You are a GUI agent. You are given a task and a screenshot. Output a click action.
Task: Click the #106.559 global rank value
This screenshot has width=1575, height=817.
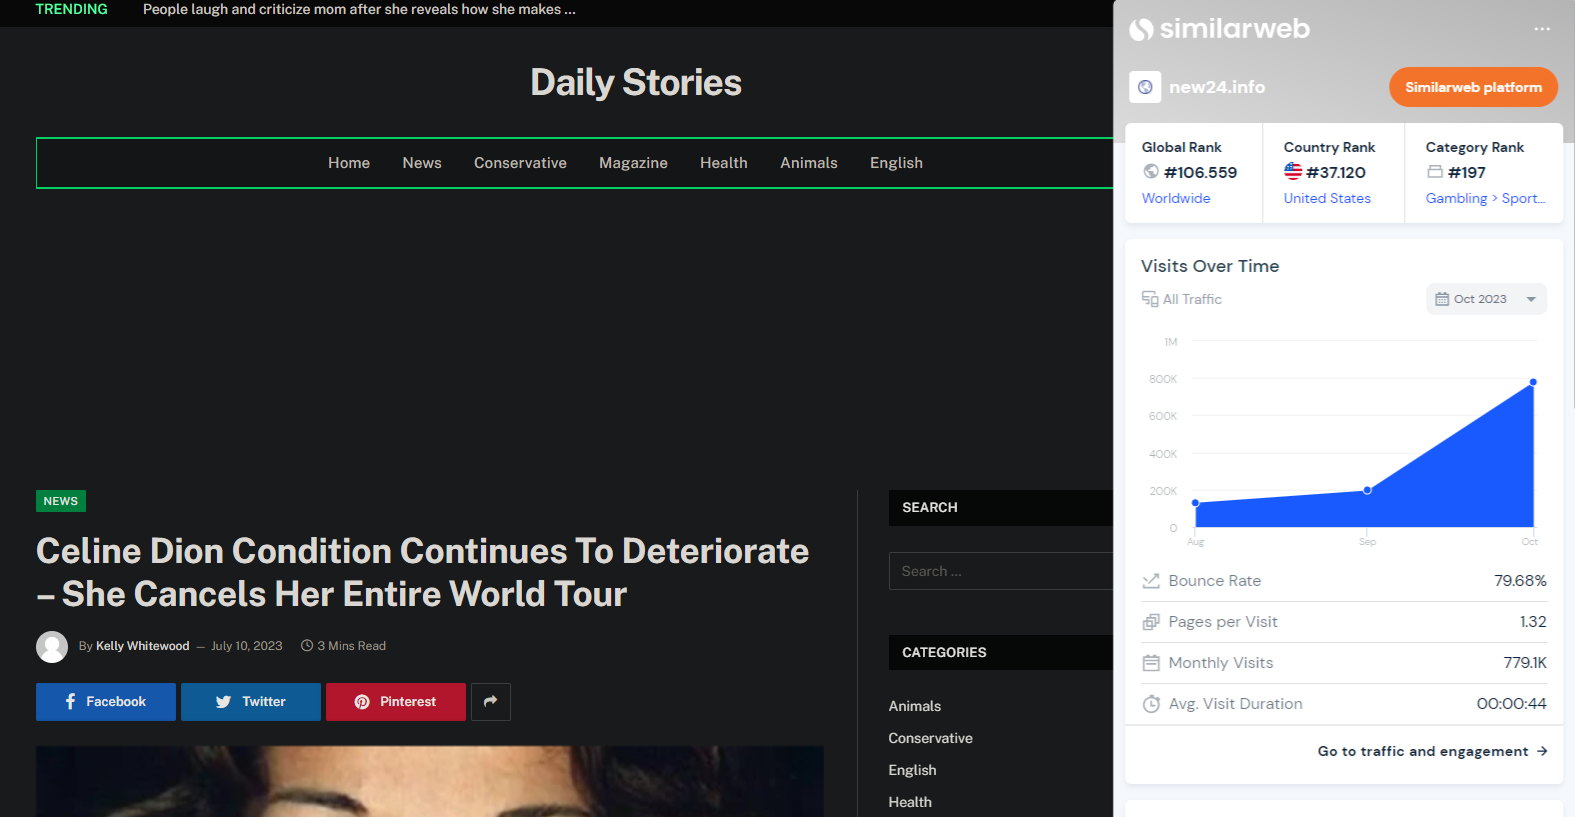(x=1200, y=172)
